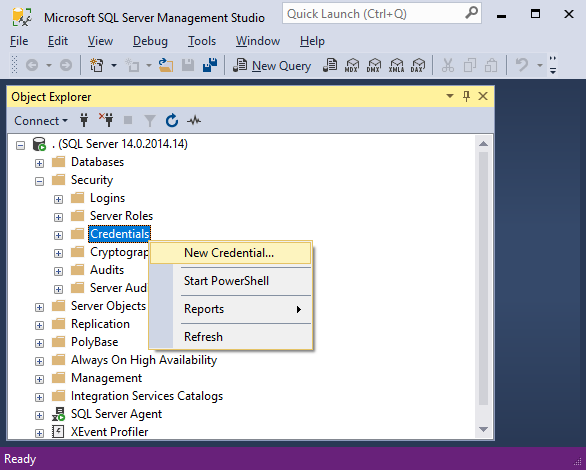Open the Debug menu
Viewport: 586px width, 470px height.
150,41
